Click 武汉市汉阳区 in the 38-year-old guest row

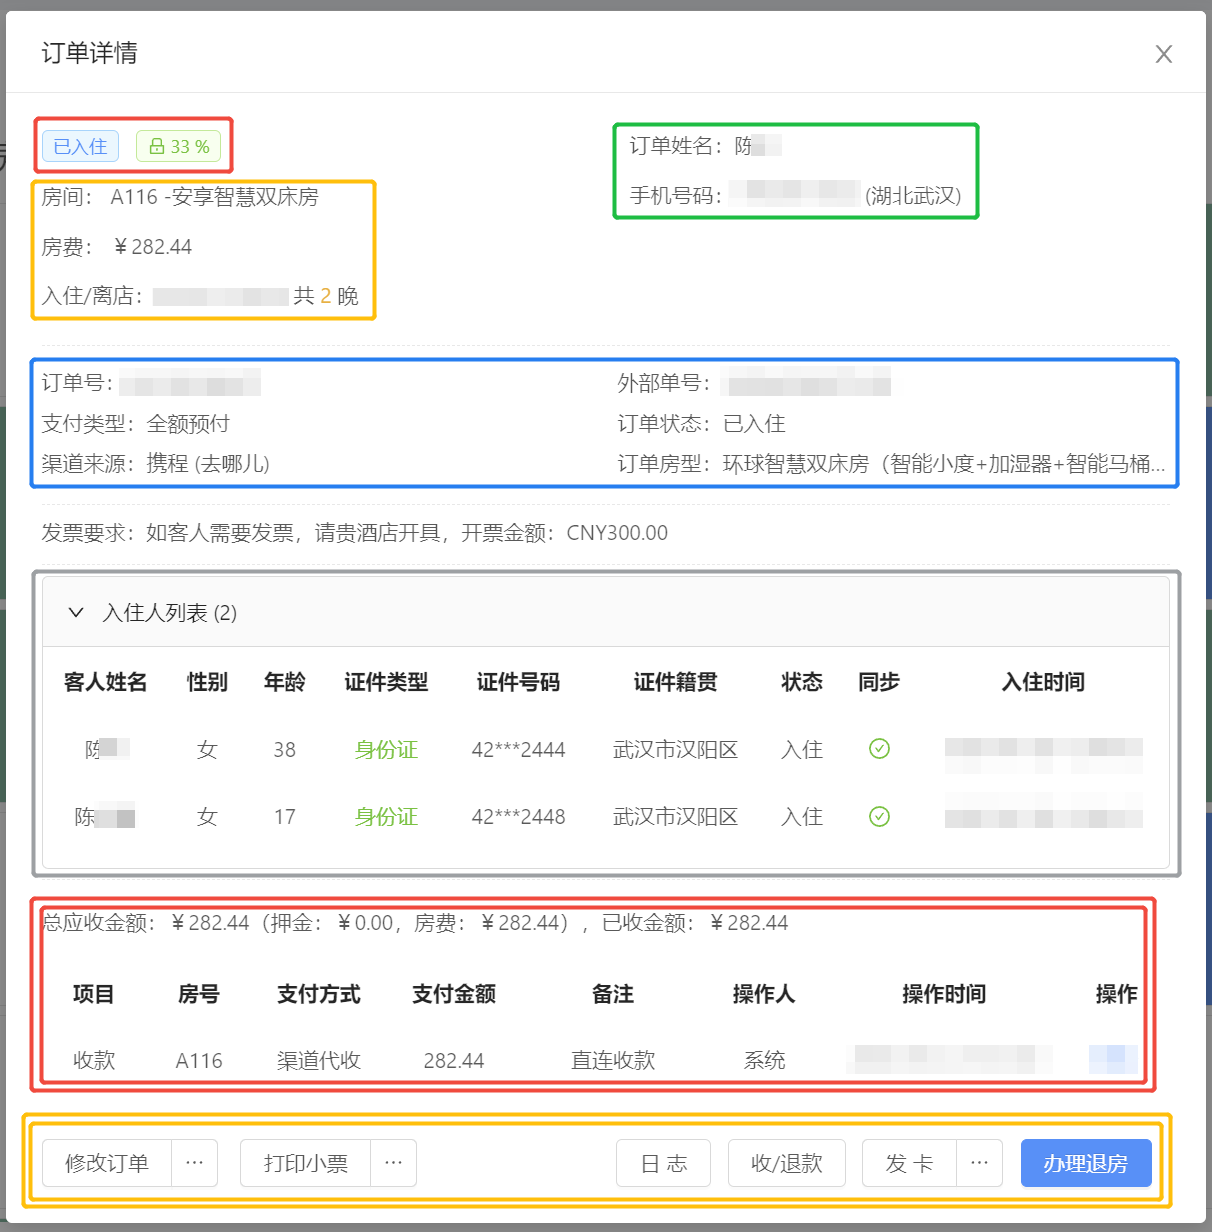(x=676, y=750)
